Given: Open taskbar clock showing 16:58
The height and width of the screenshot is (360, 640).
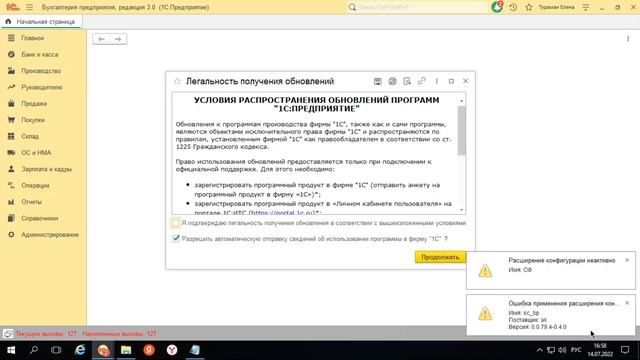Looking at the screenshot, I should coord(600,350).
